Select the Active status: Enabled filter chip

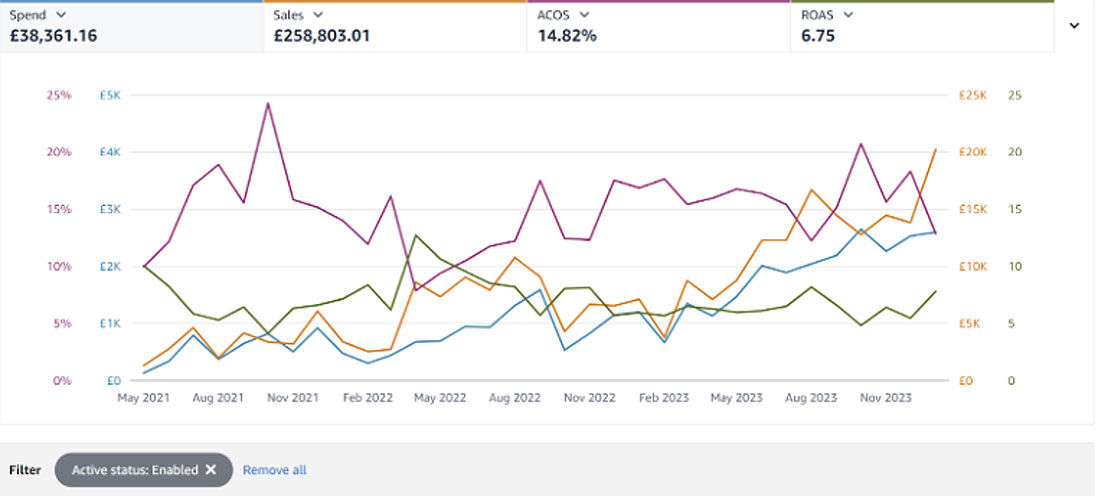pos(143,469)
